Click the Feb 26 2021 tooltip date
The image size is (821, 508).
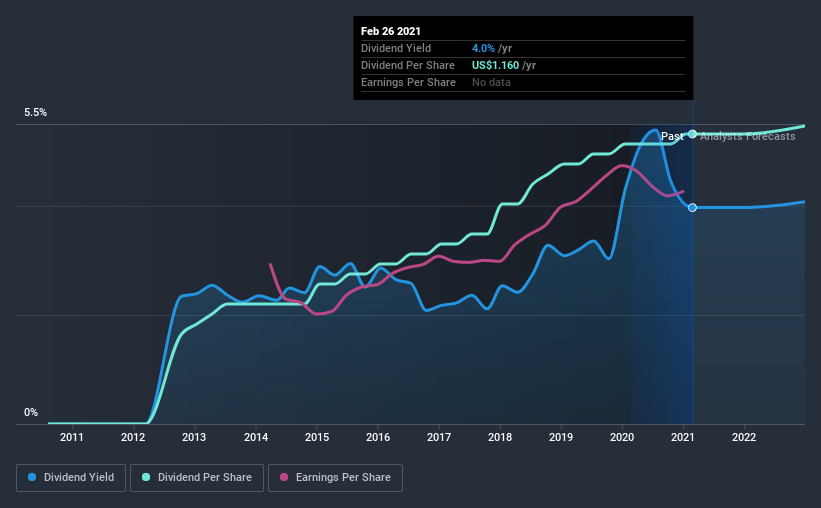(391, 31)
